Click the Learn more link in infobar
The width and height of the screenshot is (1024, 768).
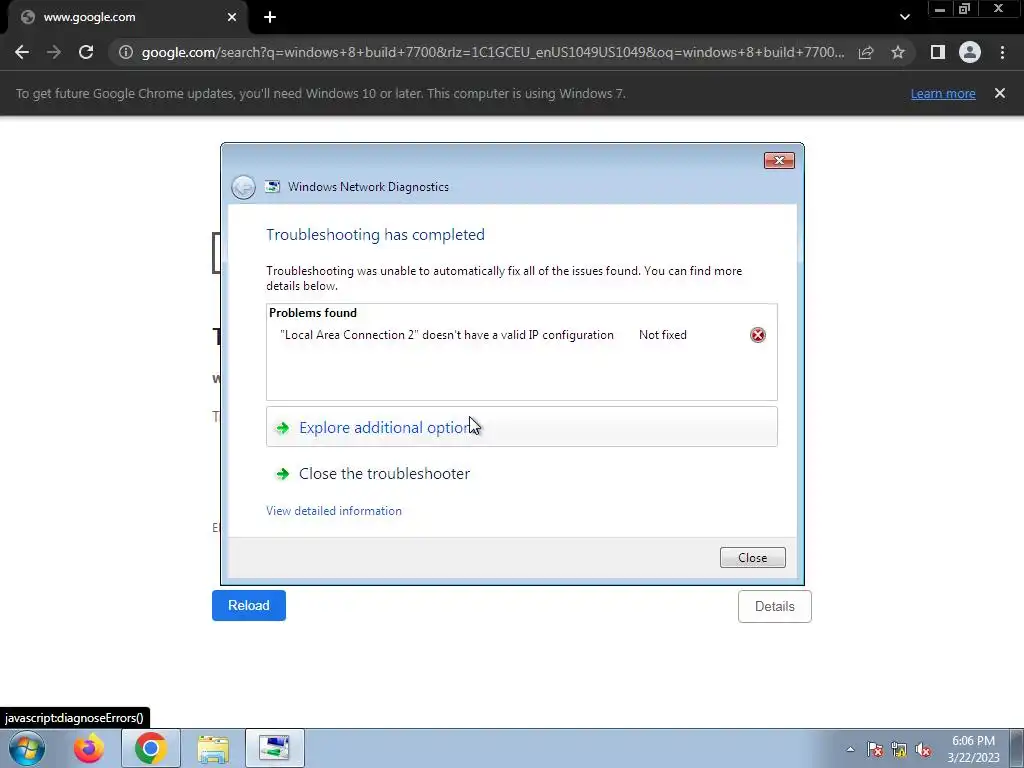tap(943, 93)
